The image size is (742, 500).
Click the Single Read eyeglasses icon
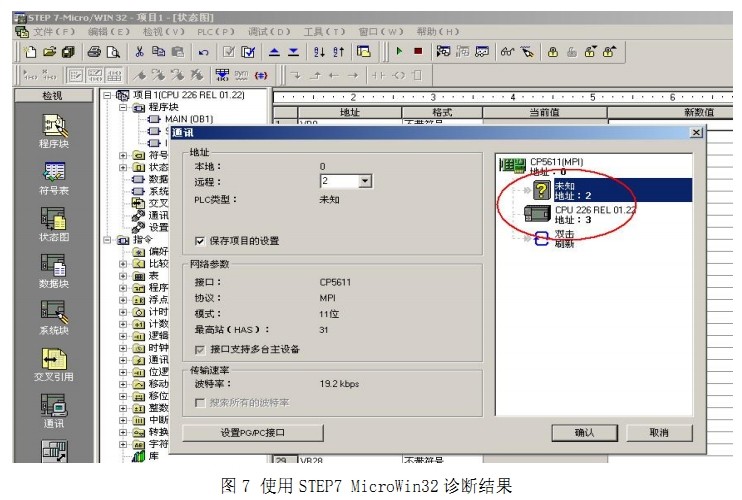click(507, 52)
